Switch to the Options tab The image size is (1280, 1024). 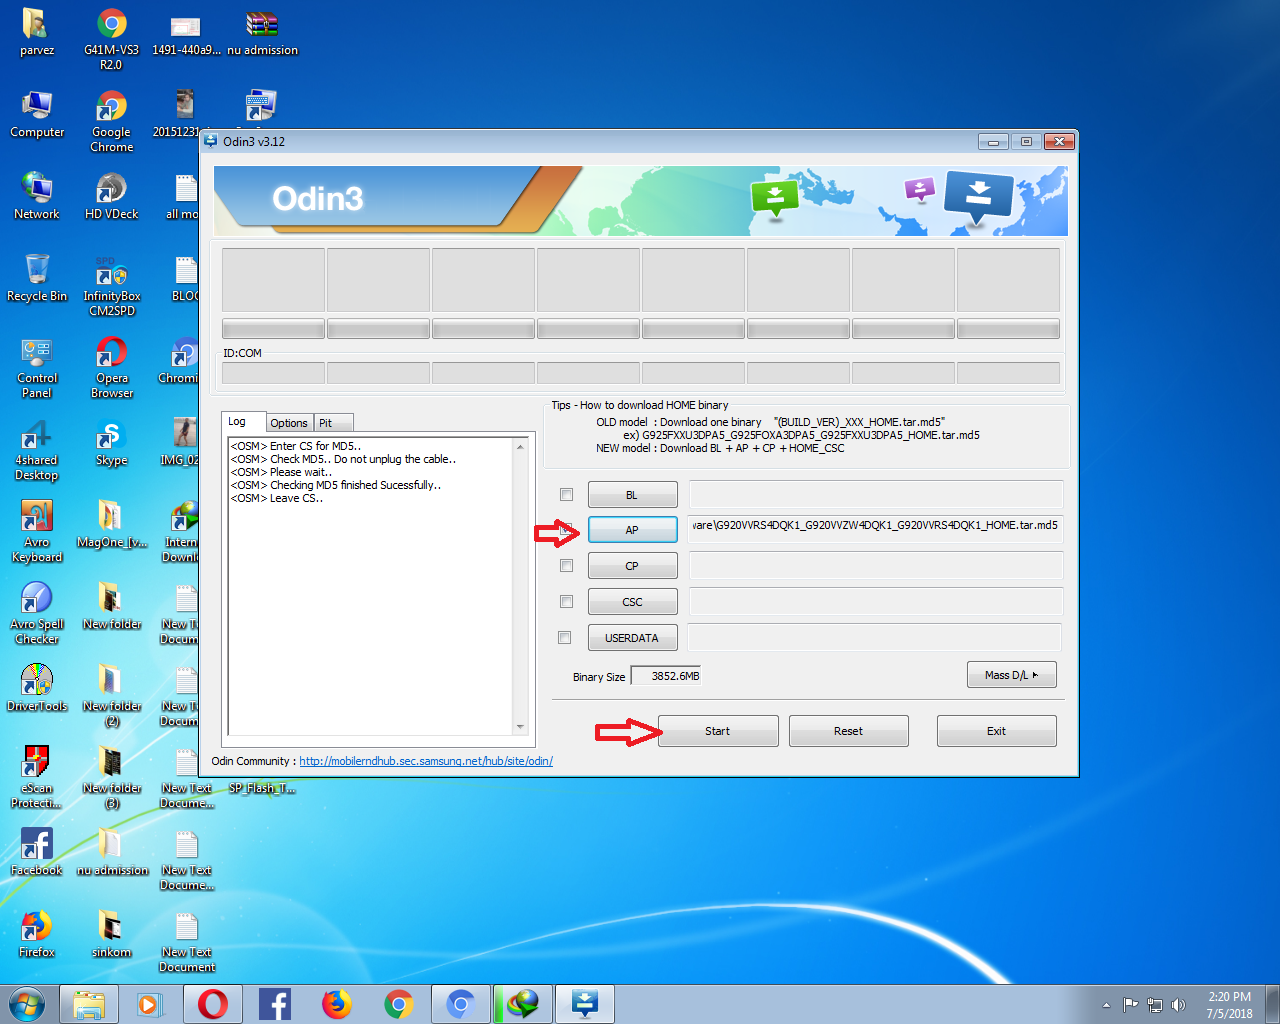pos(289,423)
